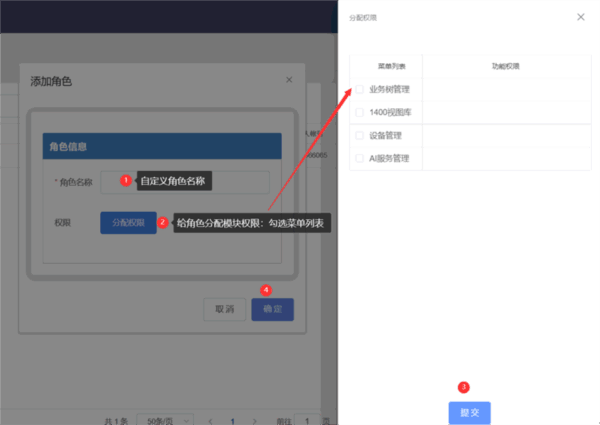
Task: Click the 业务树管理 menu label
Action: [389, 89]
